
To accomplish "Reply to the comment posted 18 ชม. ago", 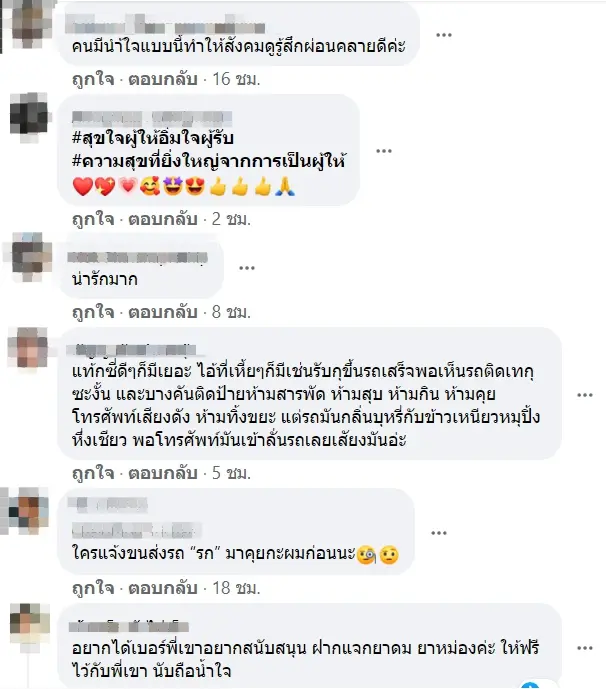I will (x=163, y=588).
